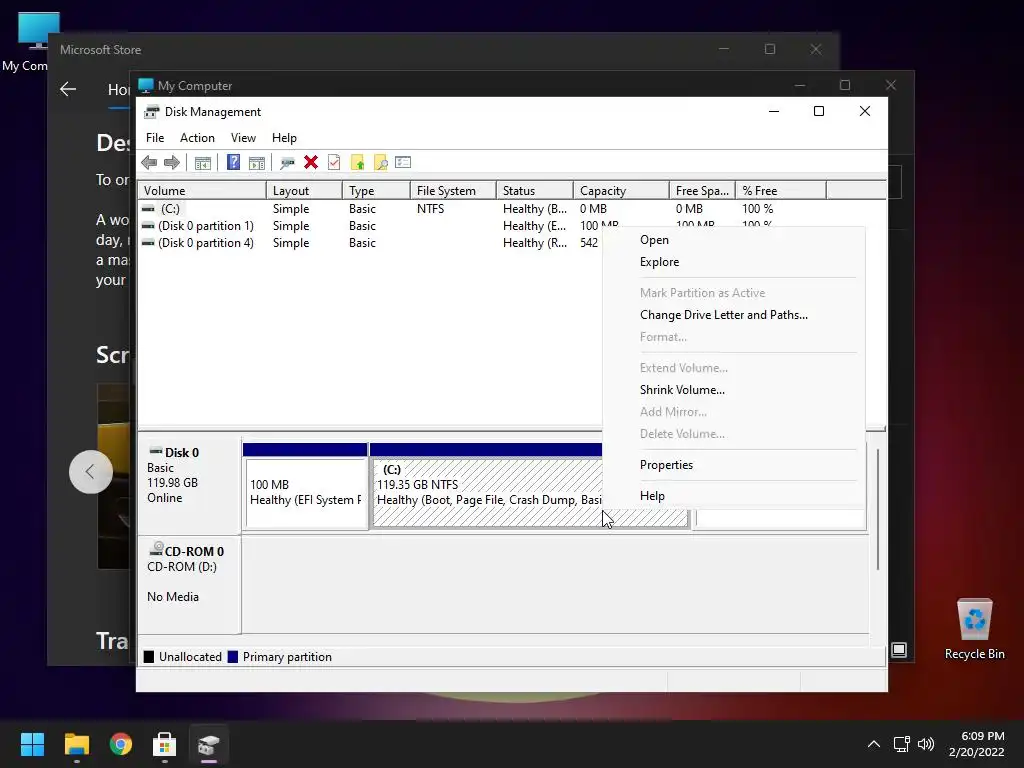The image size is (1024, 768).
Task: Click the settings list view toolbar icon
Action: tap(403, 163)
